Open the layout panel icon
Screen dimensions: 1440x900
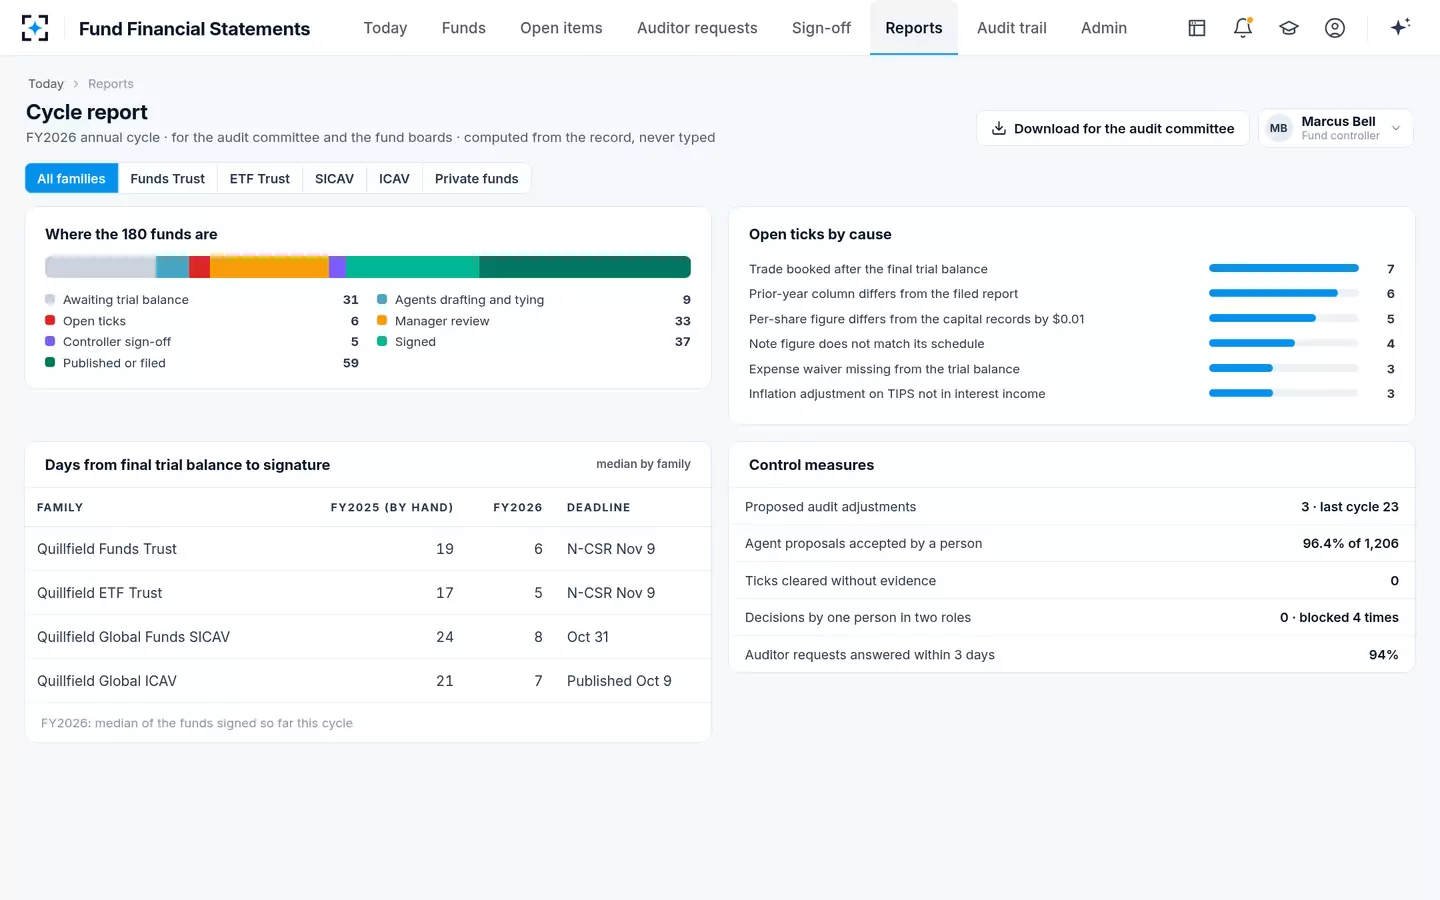1197,28
